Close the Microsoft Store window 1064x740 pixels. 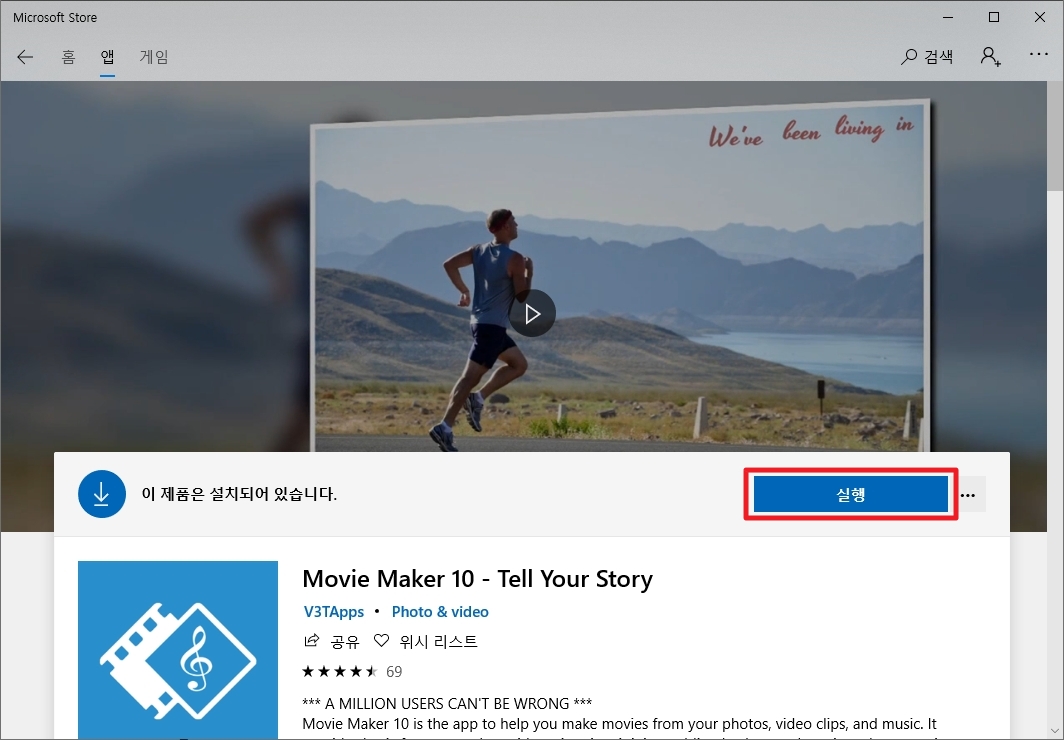1040,18
